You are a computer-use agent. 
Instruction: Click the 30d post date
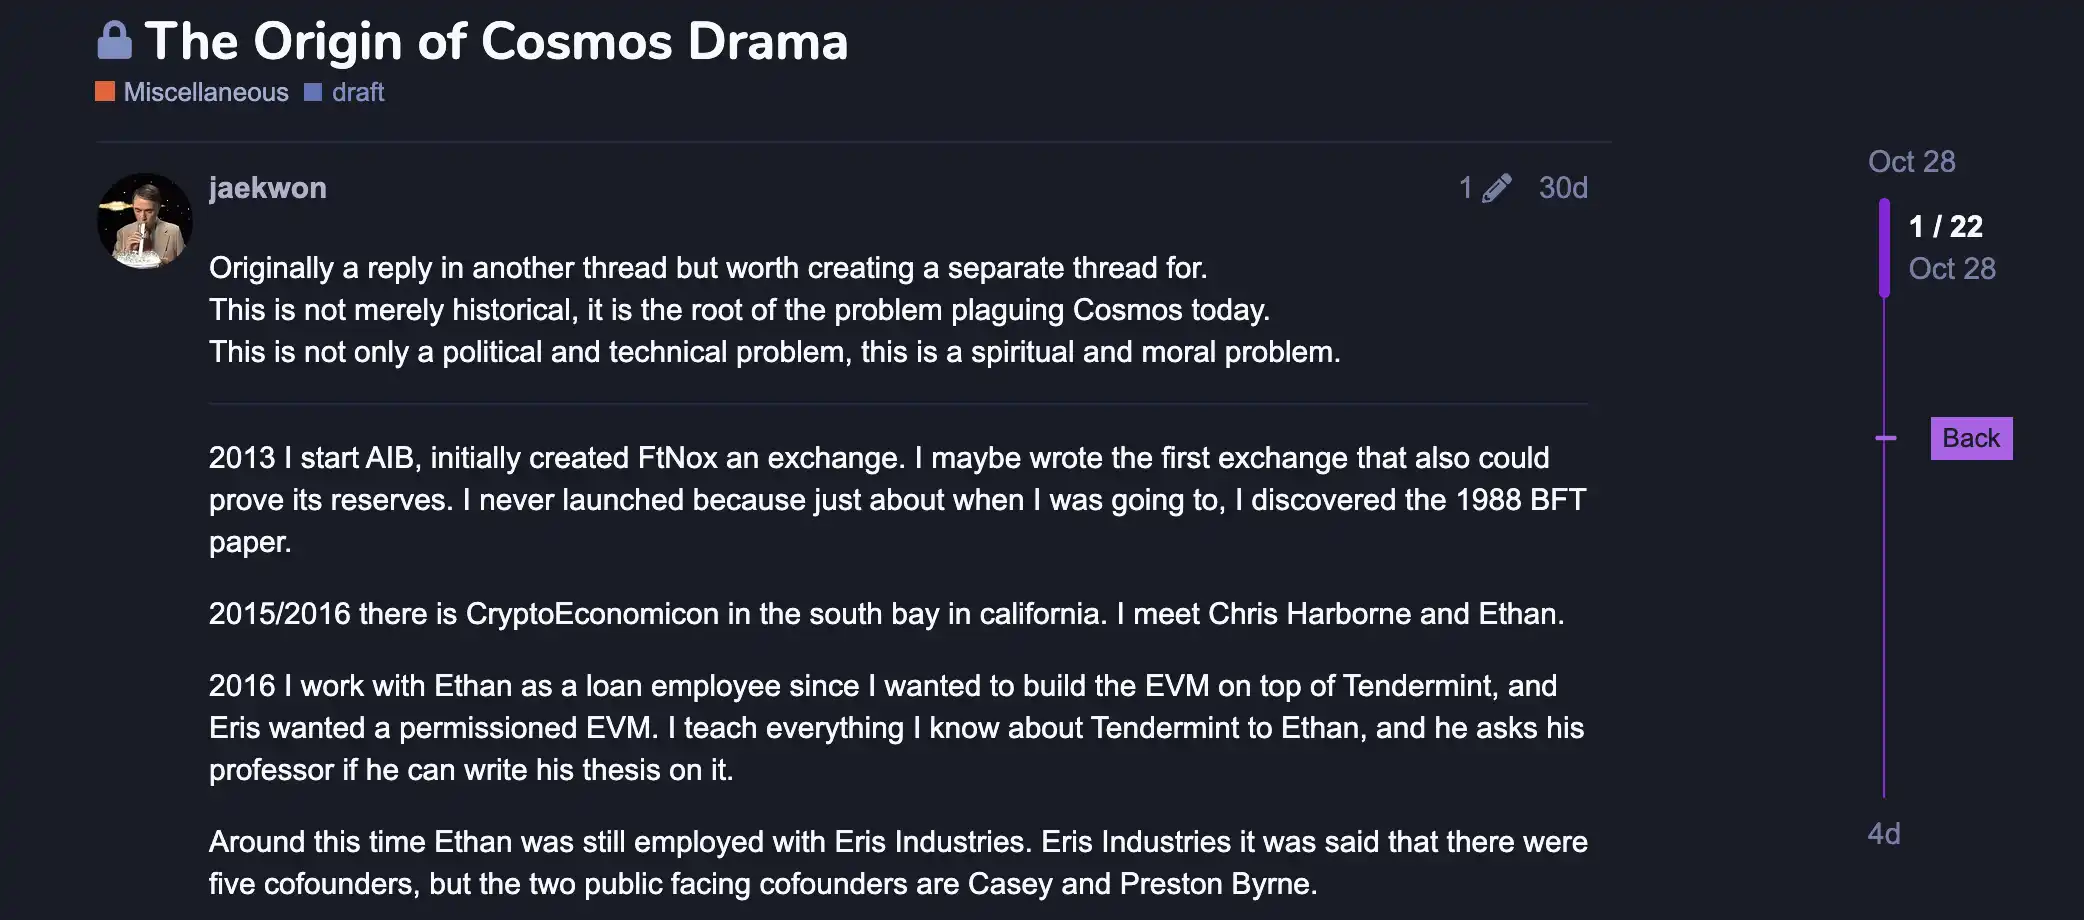[x=1563, y=188]
